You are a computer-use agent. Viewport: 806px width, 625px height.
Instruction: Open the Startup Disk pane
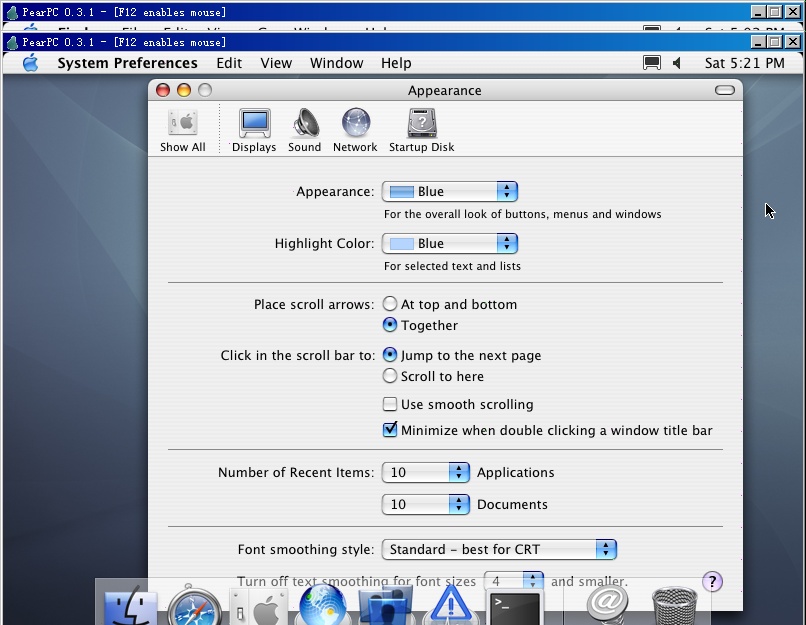coord(422,130)
